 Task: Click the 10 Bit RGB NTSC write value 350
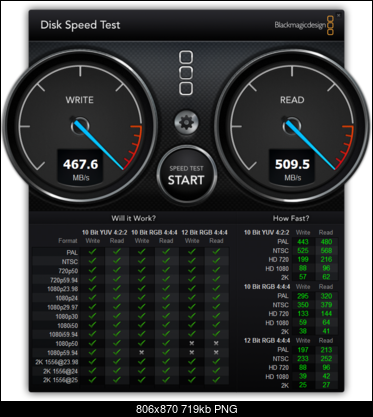(303, 305)
